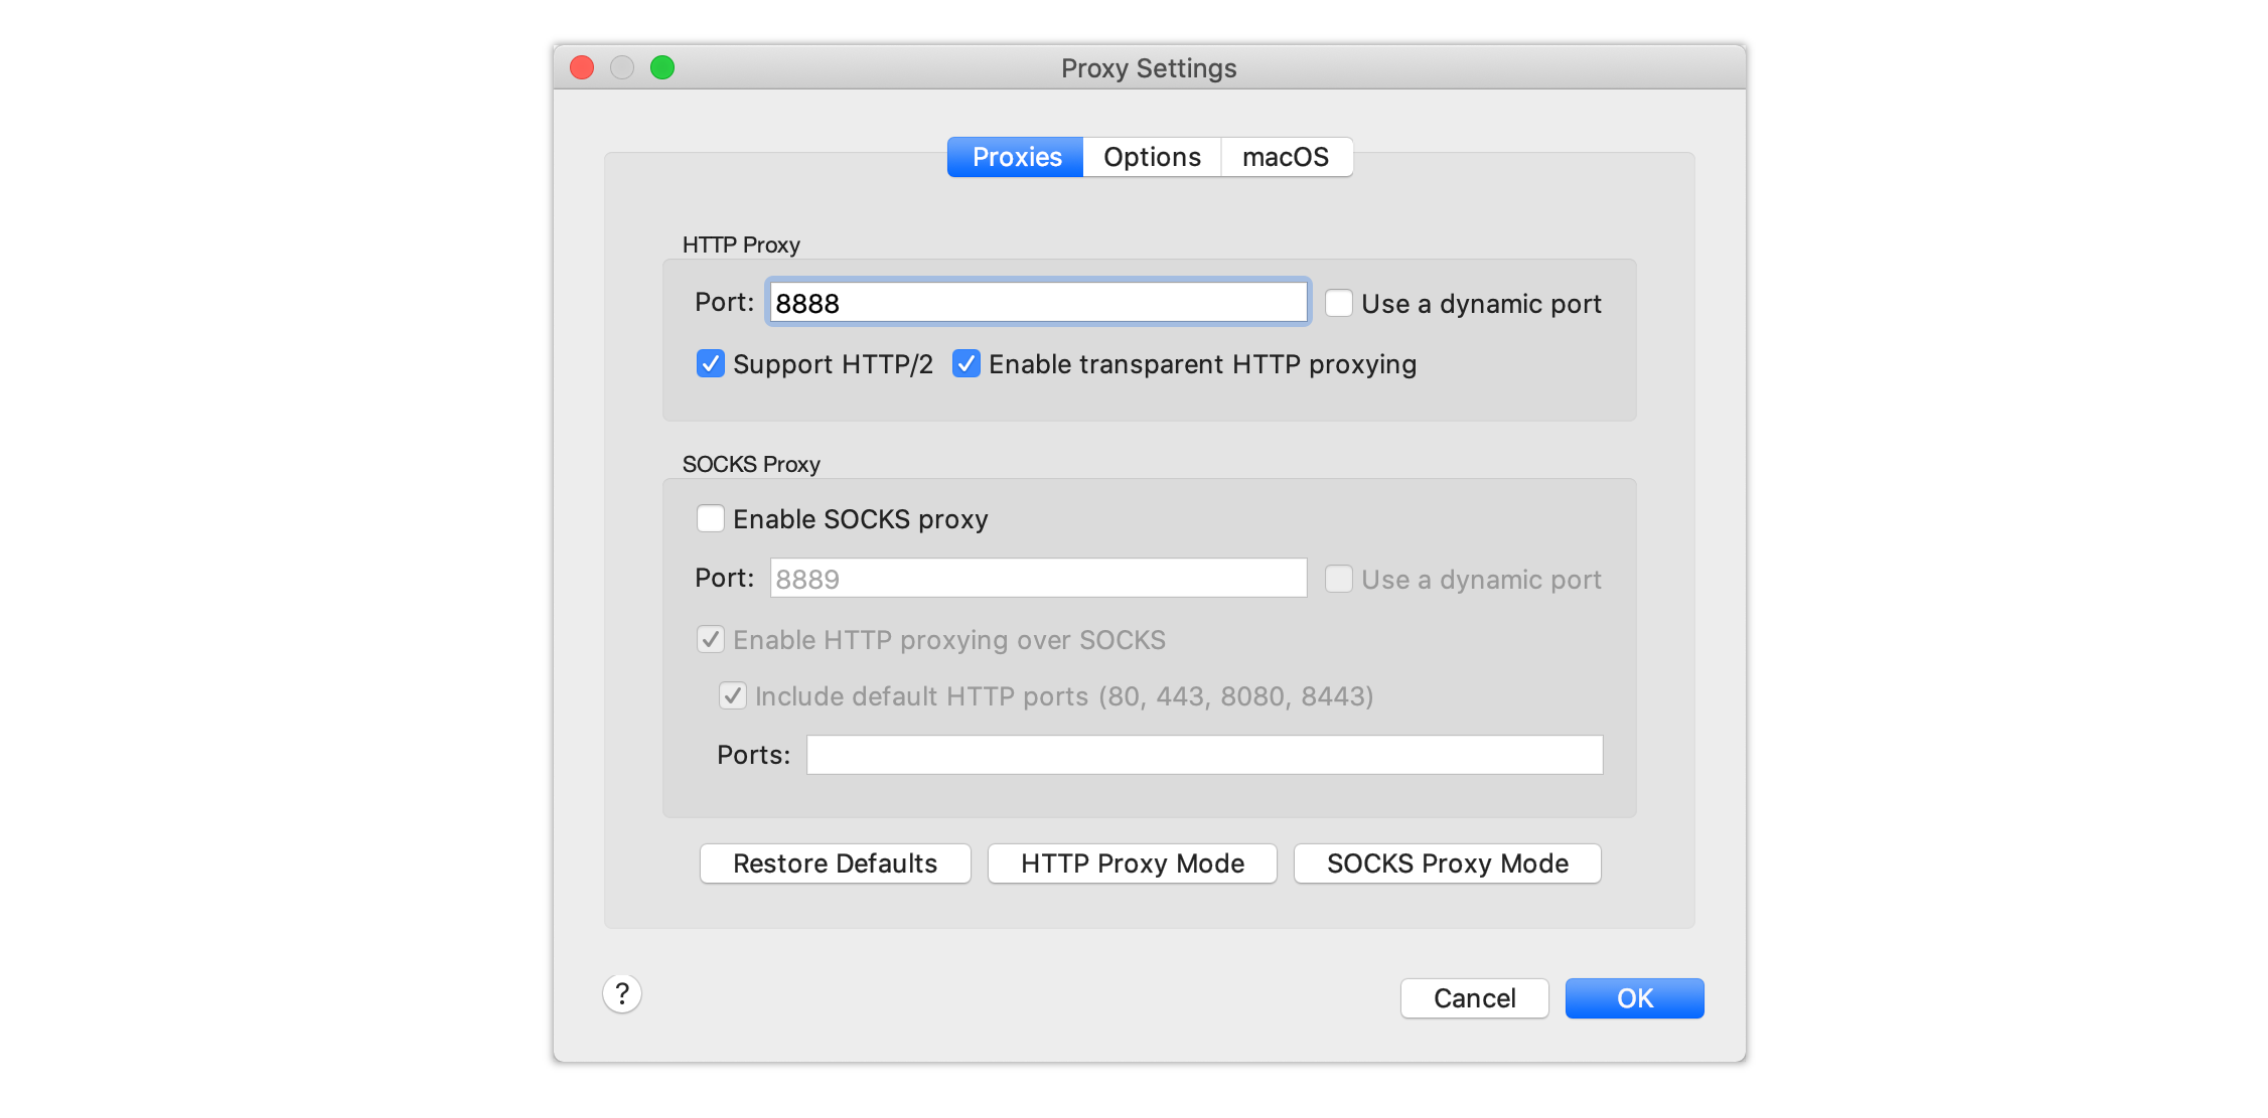Close the Proxy Settings window
The height and width of the screenshot is (1118, 2268).
coord(582,68)
